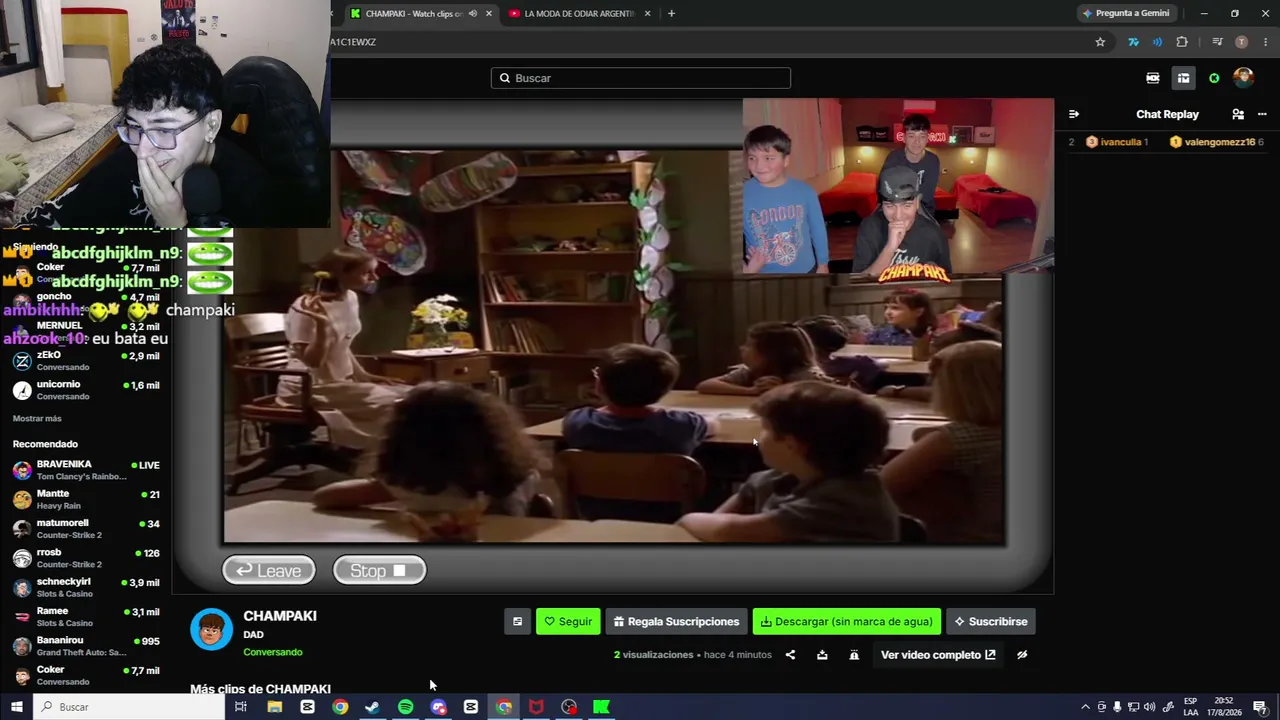The width and height of the screenshot is (1280, 720).
Task: Open the Windows Start menu
Action: pyautogui.click(x=17, y=707)
